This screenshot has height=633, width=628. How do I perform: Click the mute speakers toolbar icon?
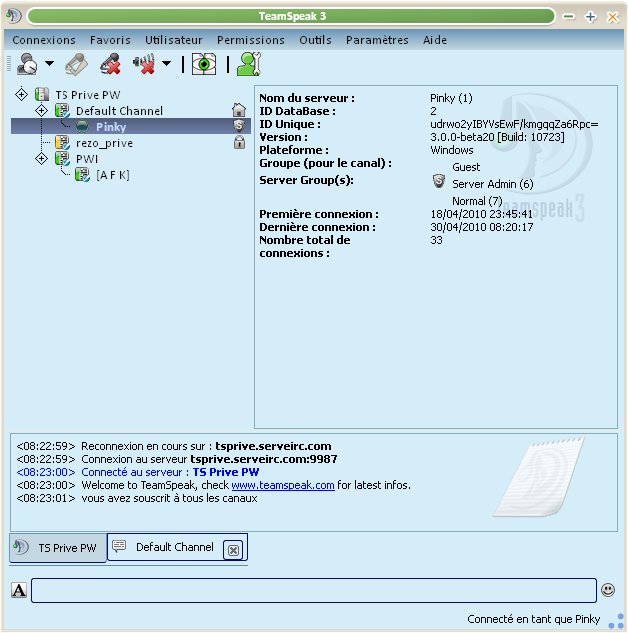[x=145, y=64]
